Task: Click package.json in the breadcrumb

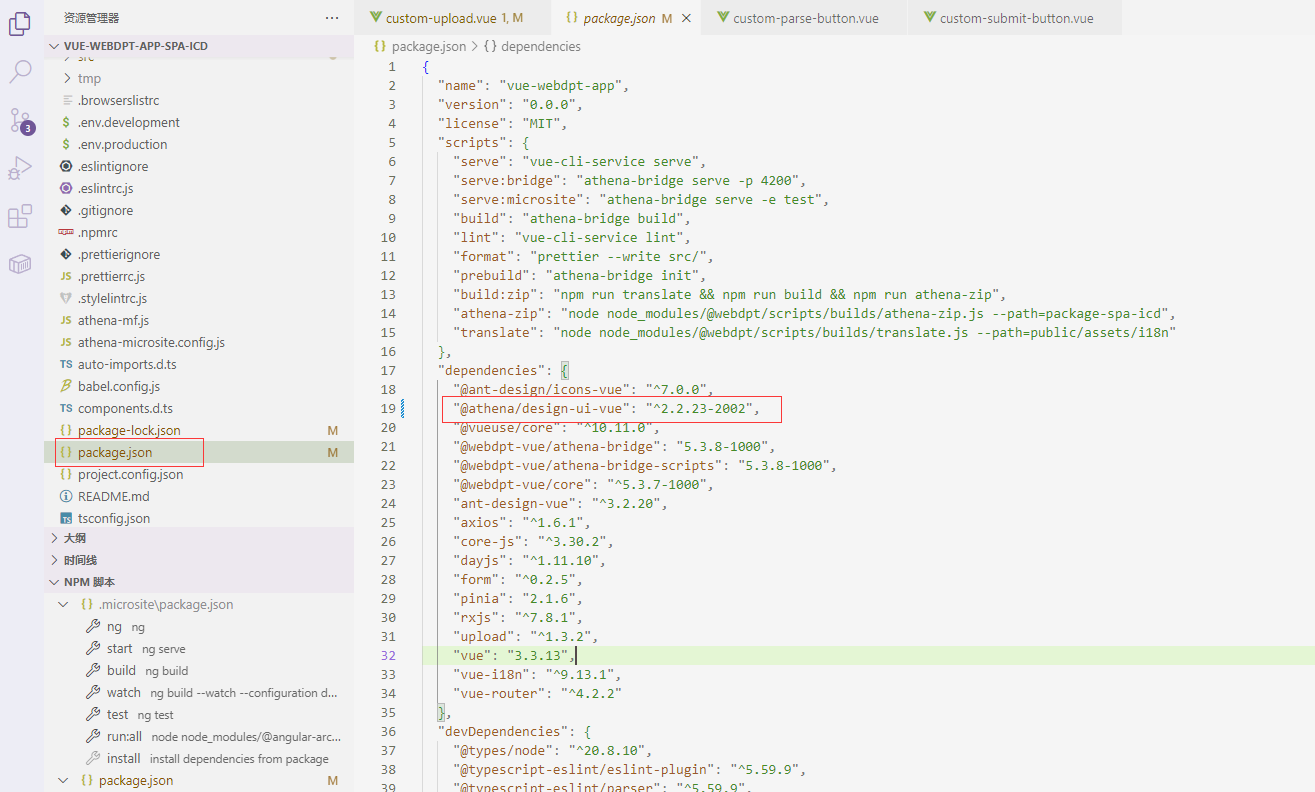Action: click(x=428, y=46)
